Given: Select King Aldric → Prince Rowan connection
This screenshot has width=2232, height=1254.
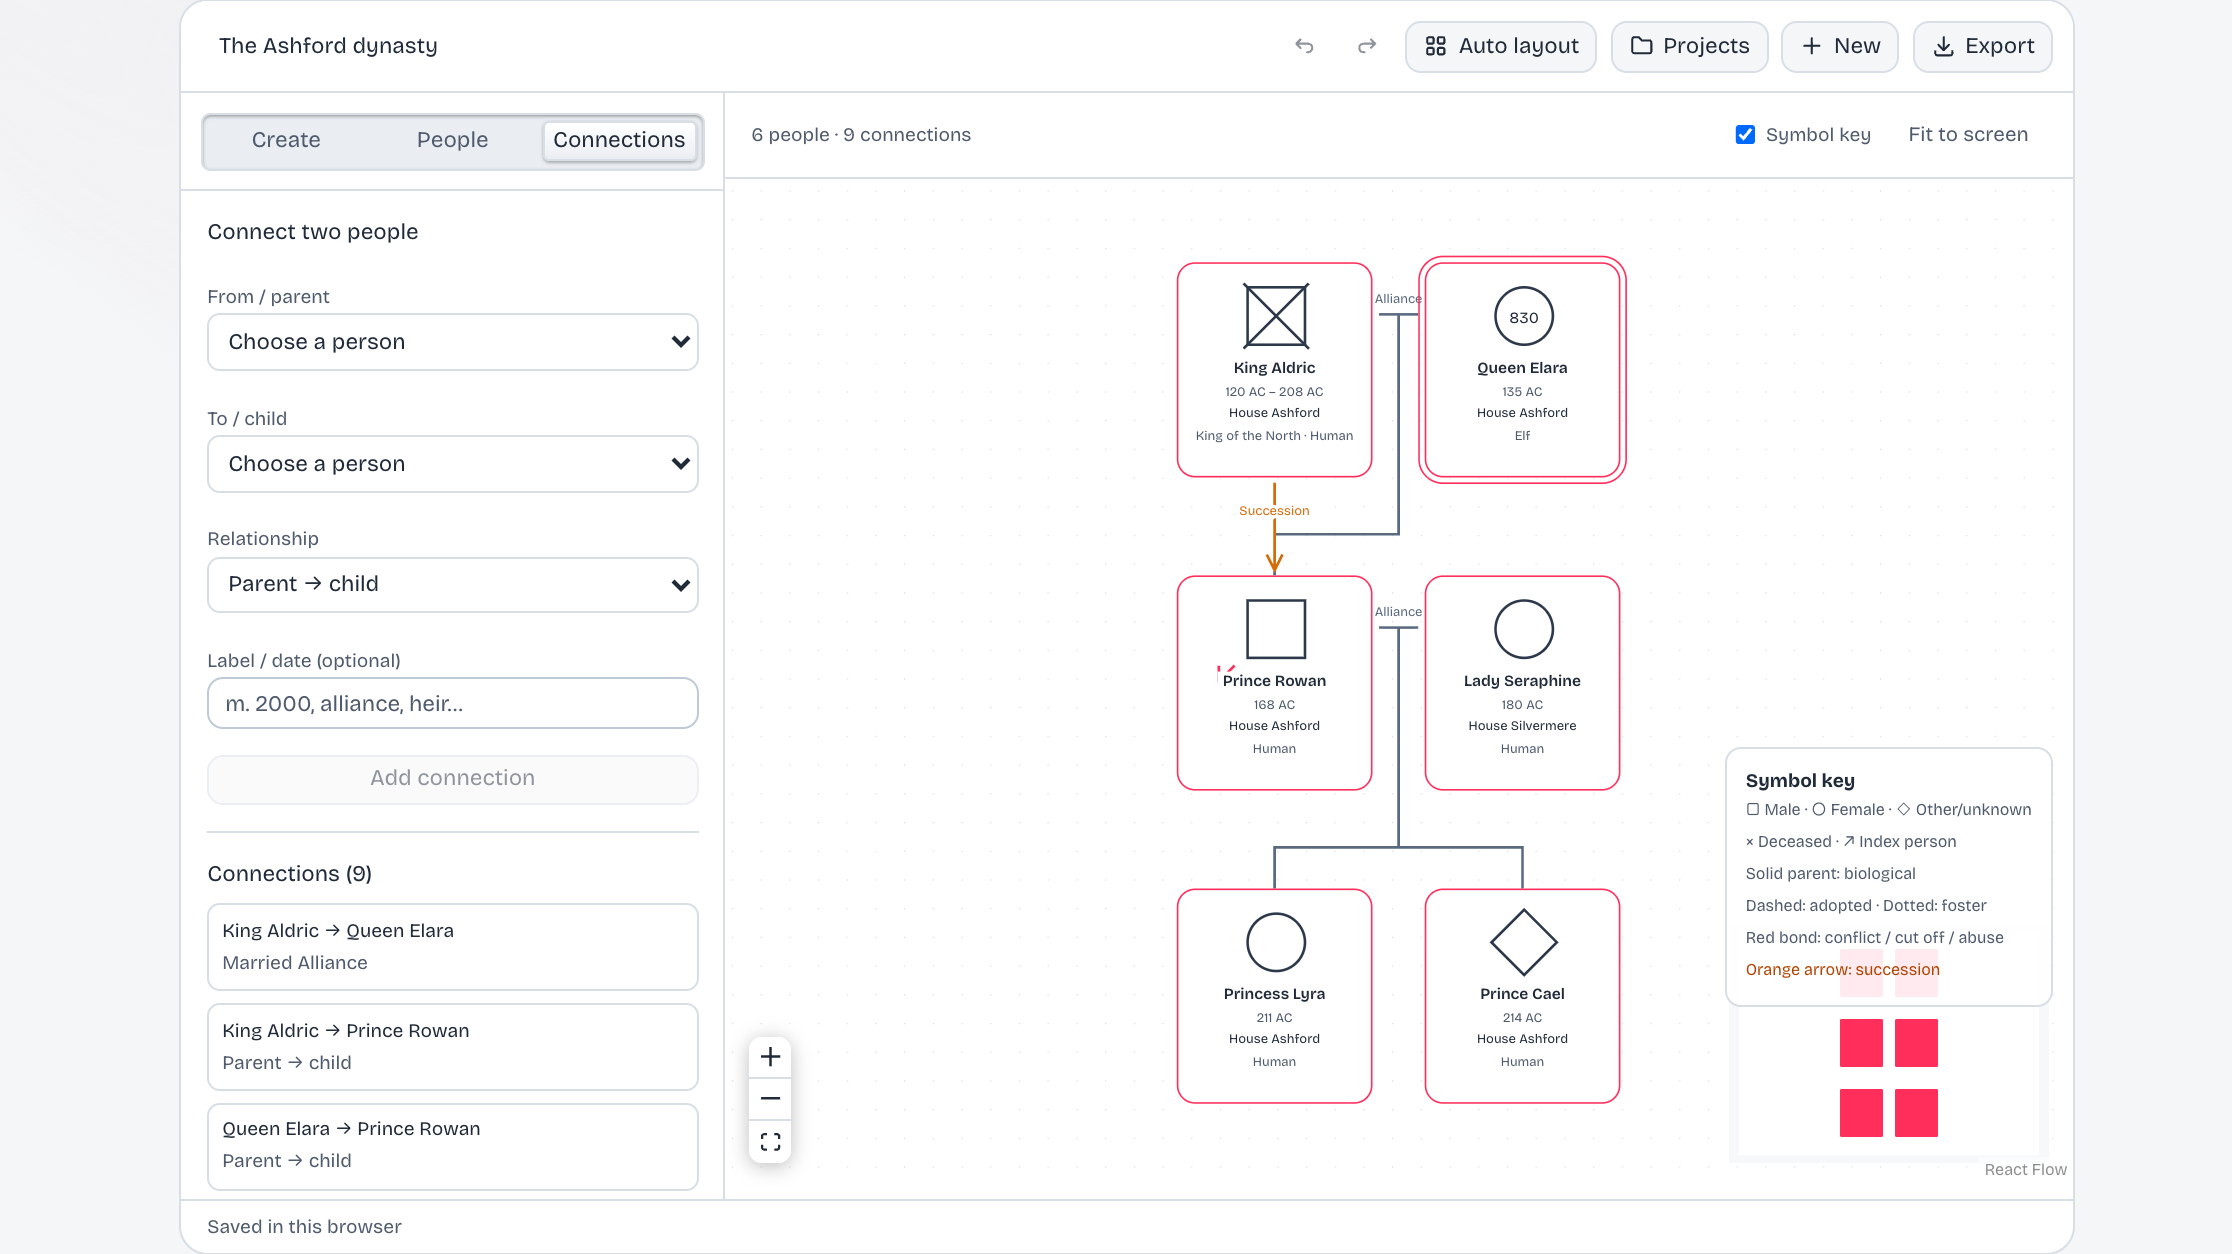Looking at the screenshot, I should point(452,1046).
